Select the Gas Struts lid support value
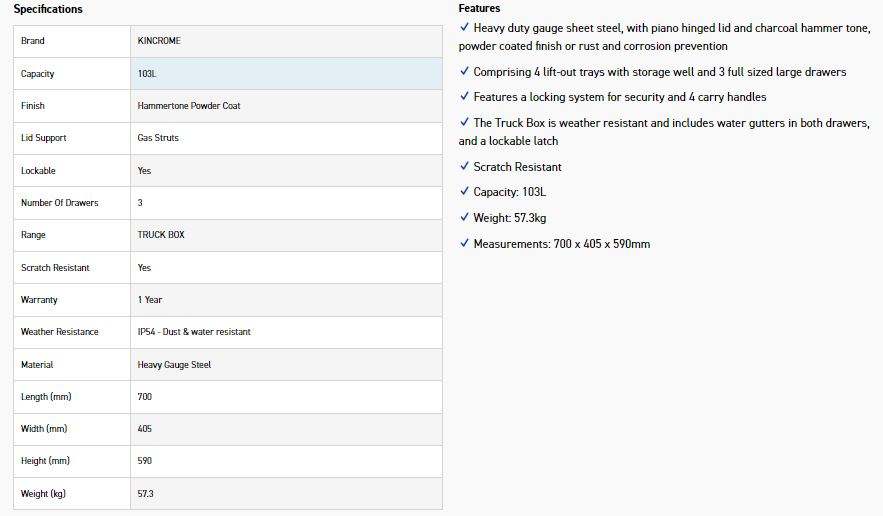This screenshot has width=883, height=516. tap(158, 137)
